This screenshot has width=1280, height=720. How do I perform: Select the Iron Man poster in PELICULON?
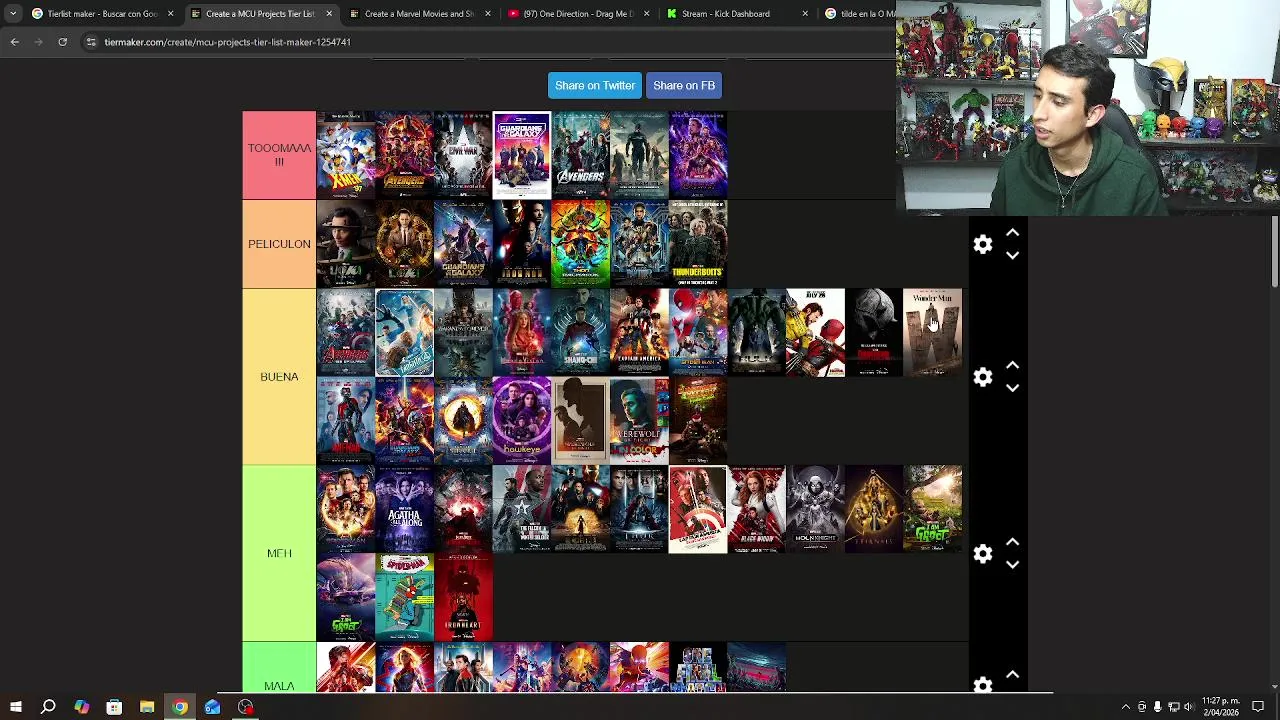[521, 244]
